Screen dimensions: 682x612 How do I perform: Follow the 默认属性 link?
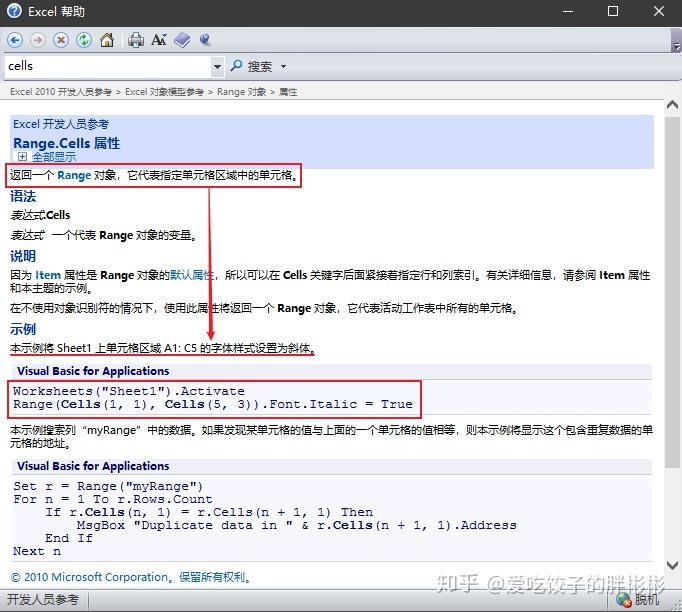tap(191, 275)
